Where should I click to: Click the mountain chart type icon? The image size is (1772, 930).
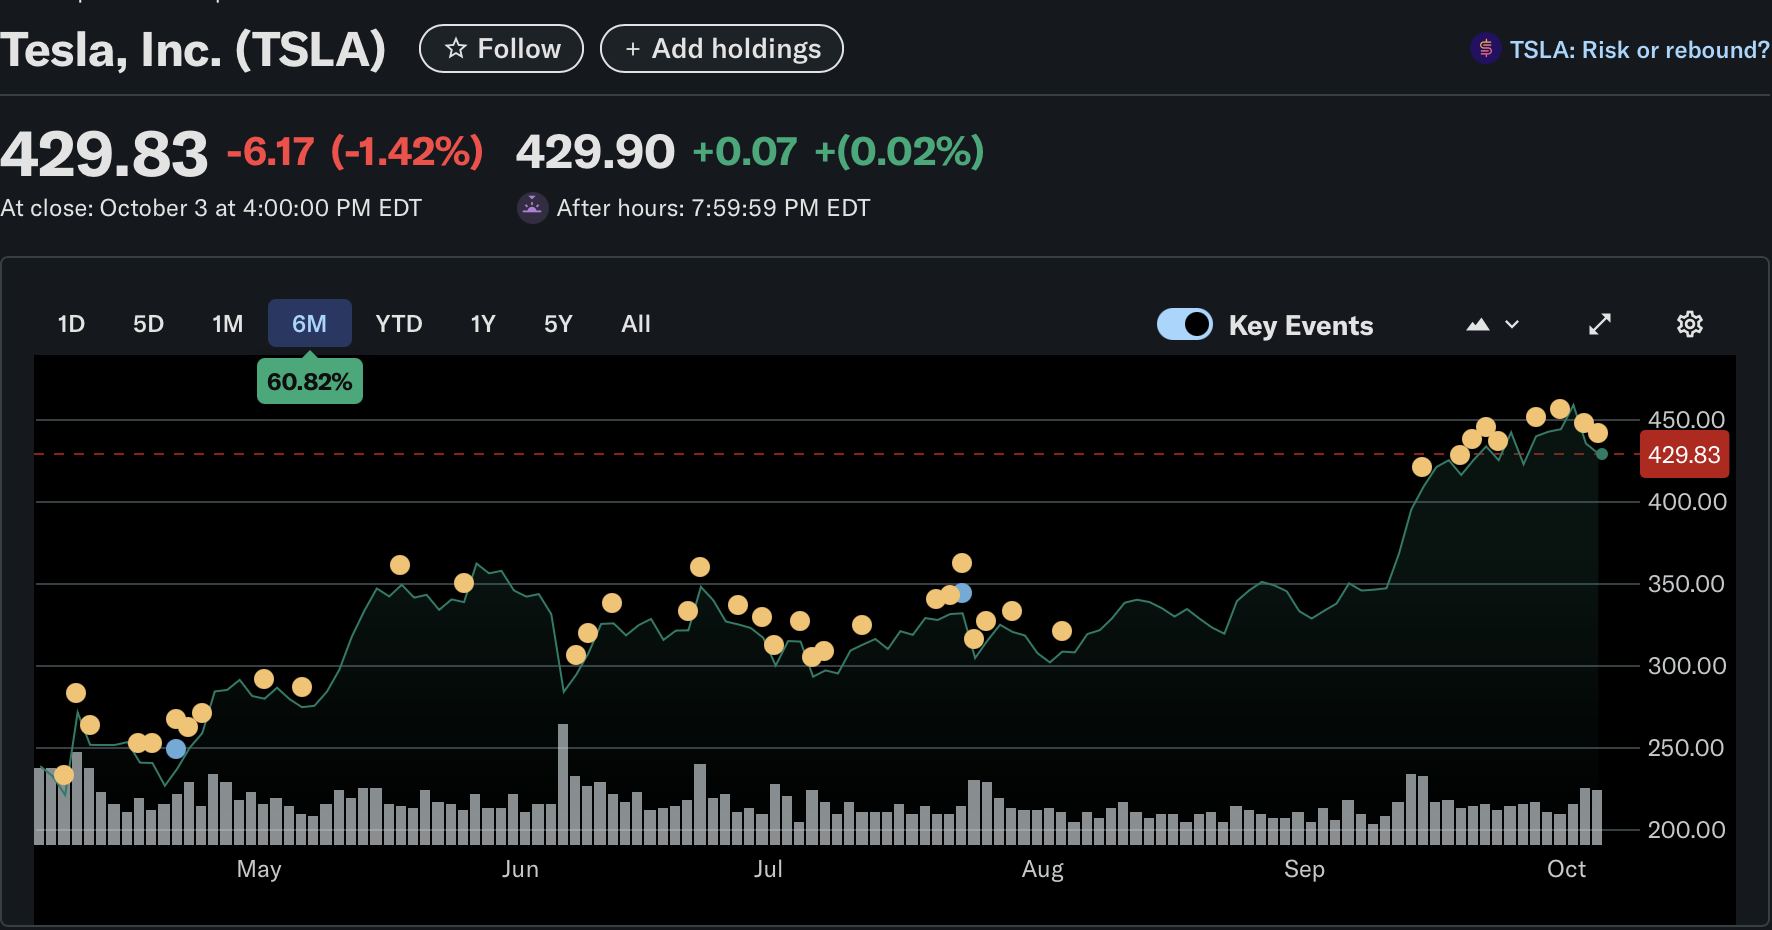click(x=1477, y=324)
